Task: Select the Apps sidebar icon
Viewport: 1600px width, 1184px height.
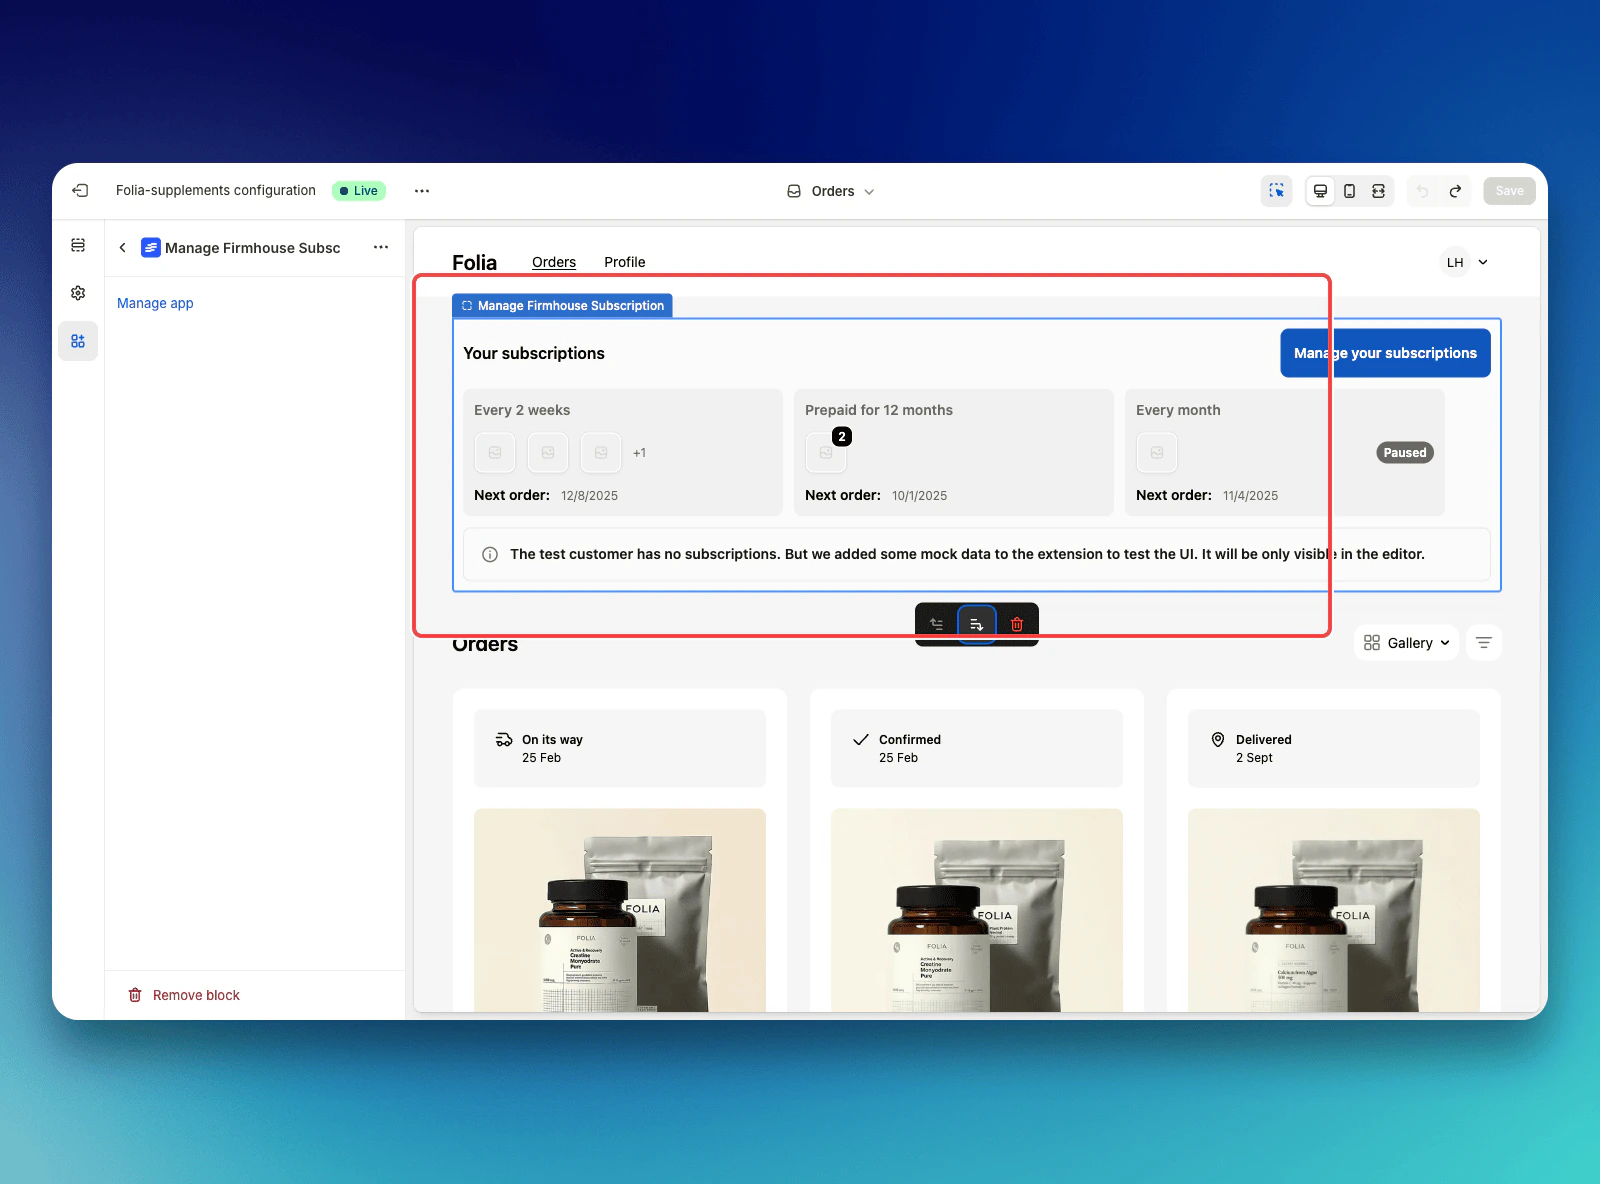Action: coord(78,340)
